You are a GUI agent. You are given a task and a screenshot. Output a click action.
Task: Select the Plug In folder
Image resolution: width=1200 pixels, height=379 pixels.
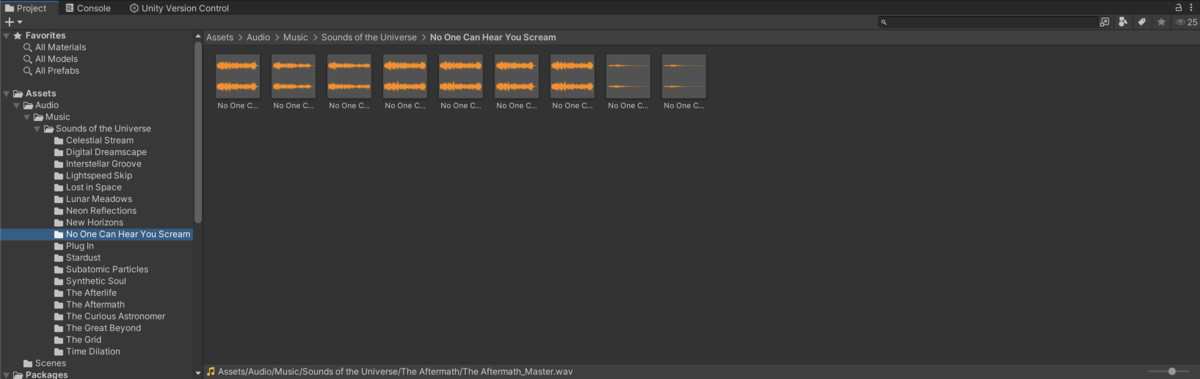click(73, 246)
